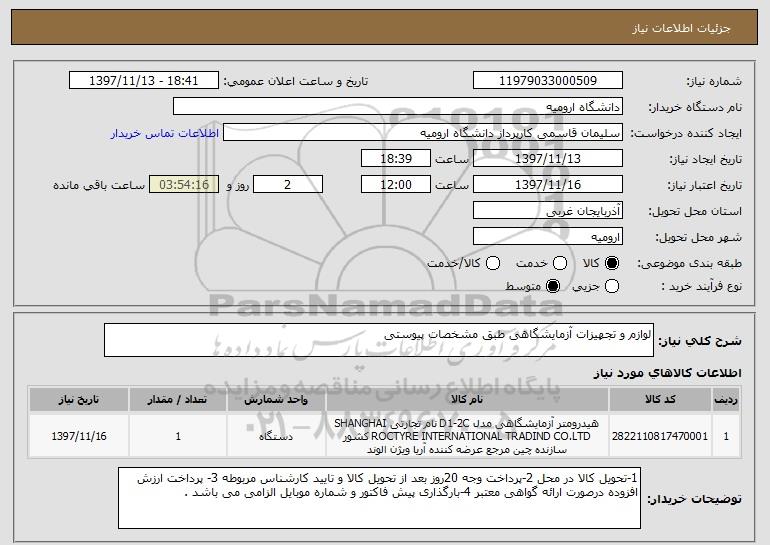
Task: Open the buyer contact information link
Action: coord(165,133)
